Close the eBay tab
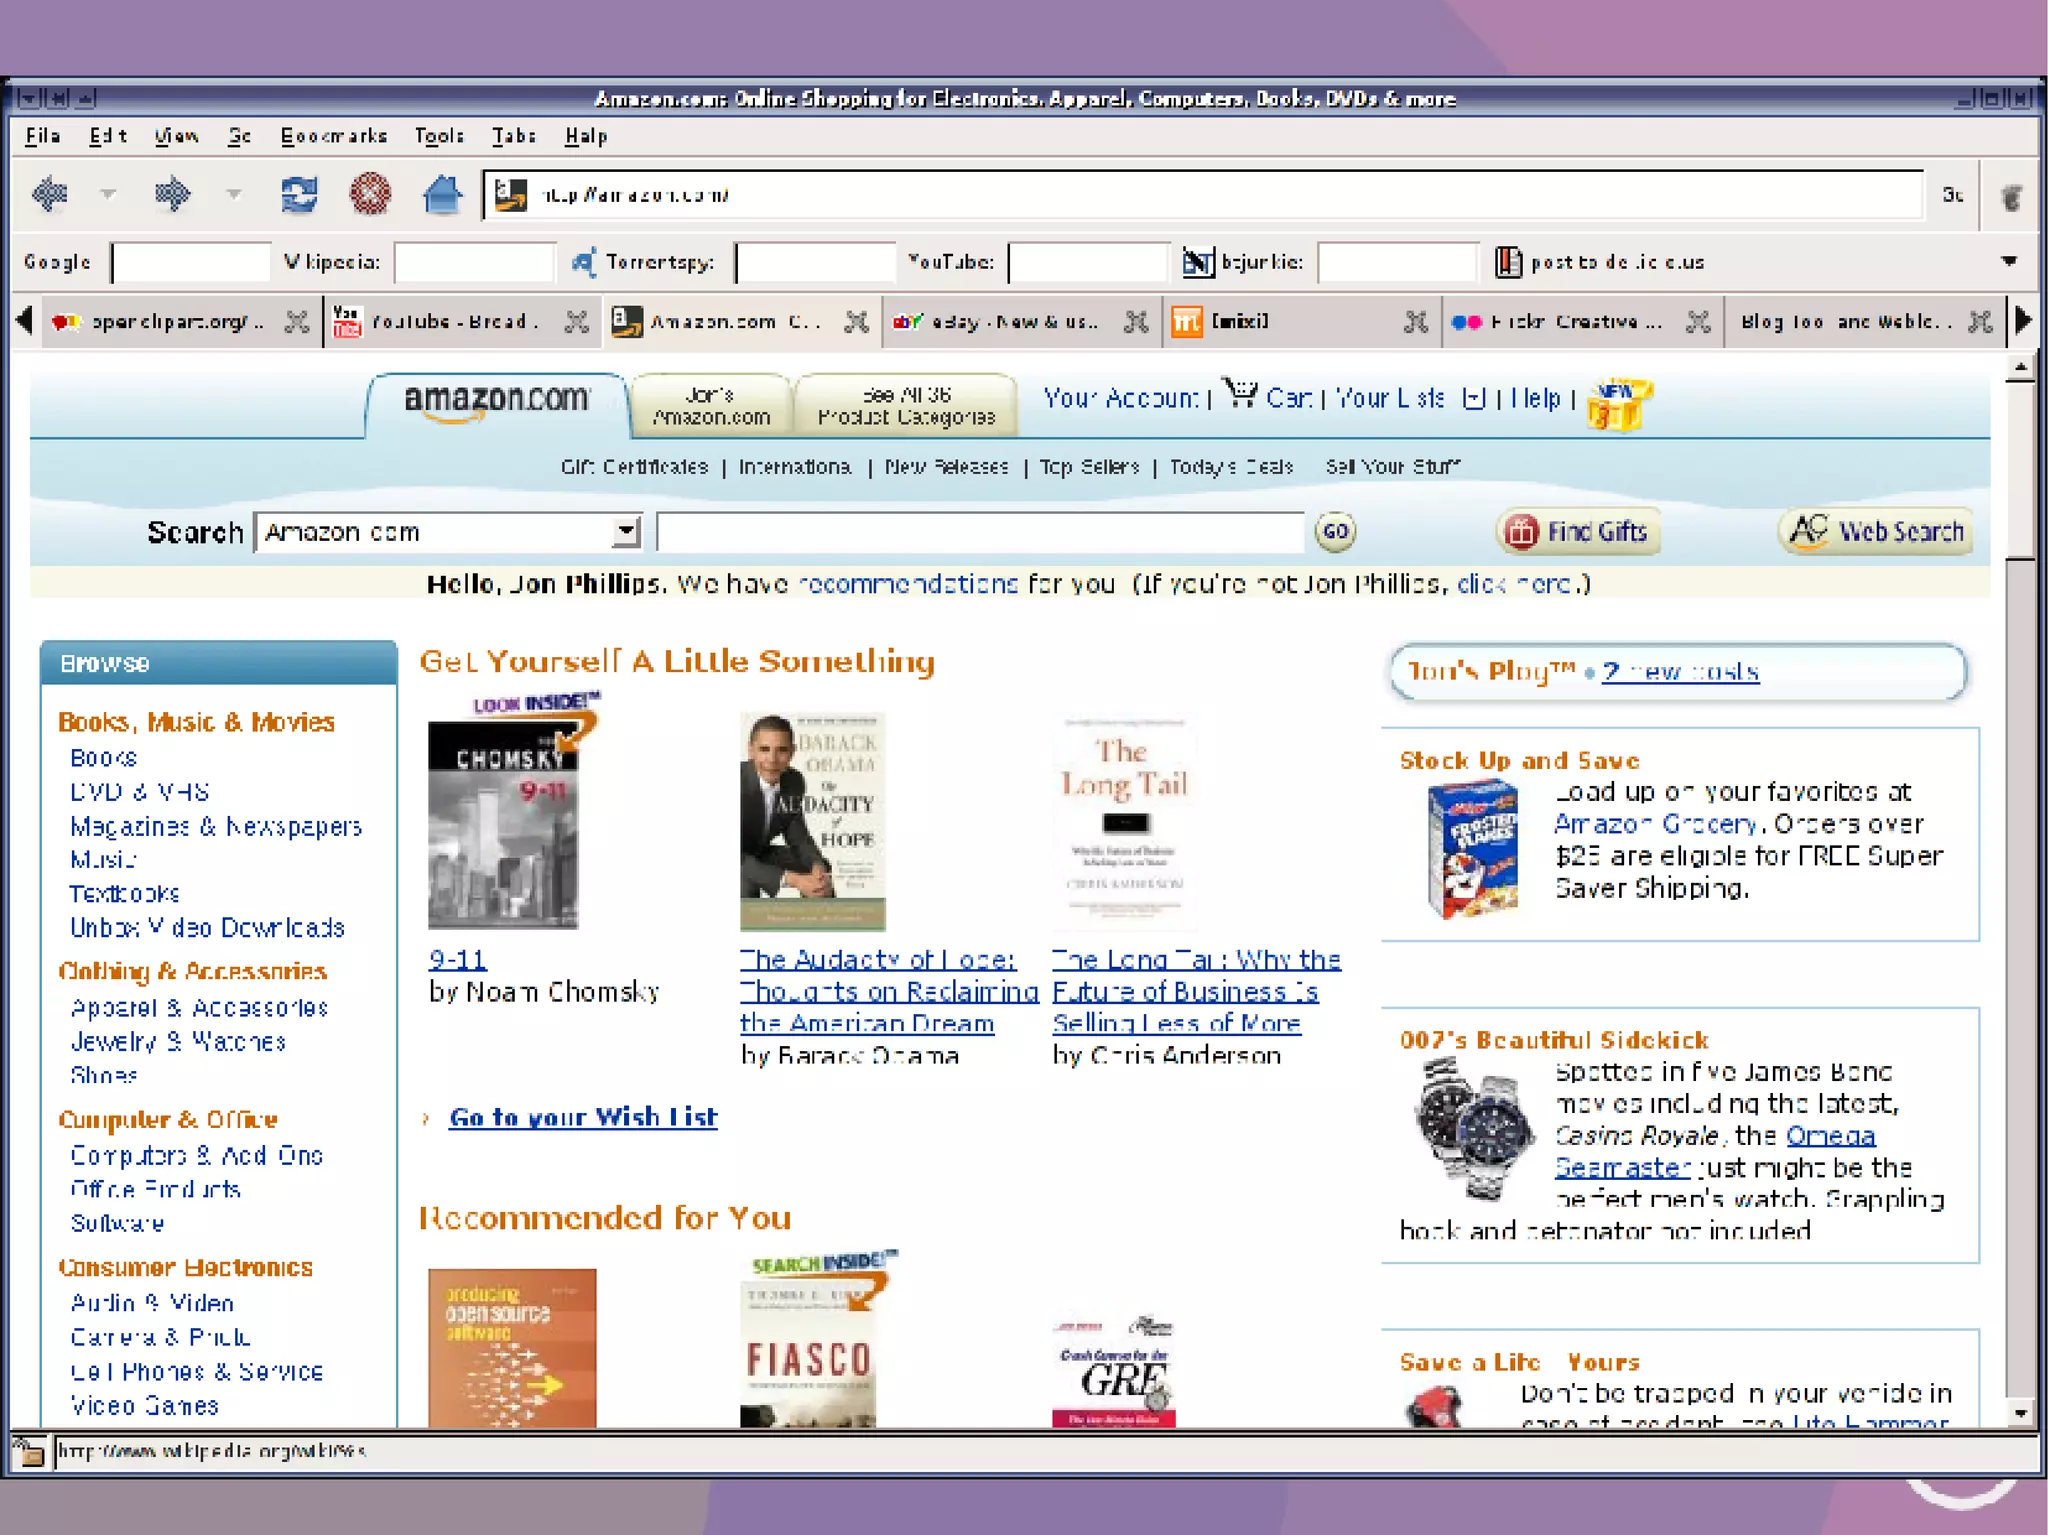 (1135, 322)
